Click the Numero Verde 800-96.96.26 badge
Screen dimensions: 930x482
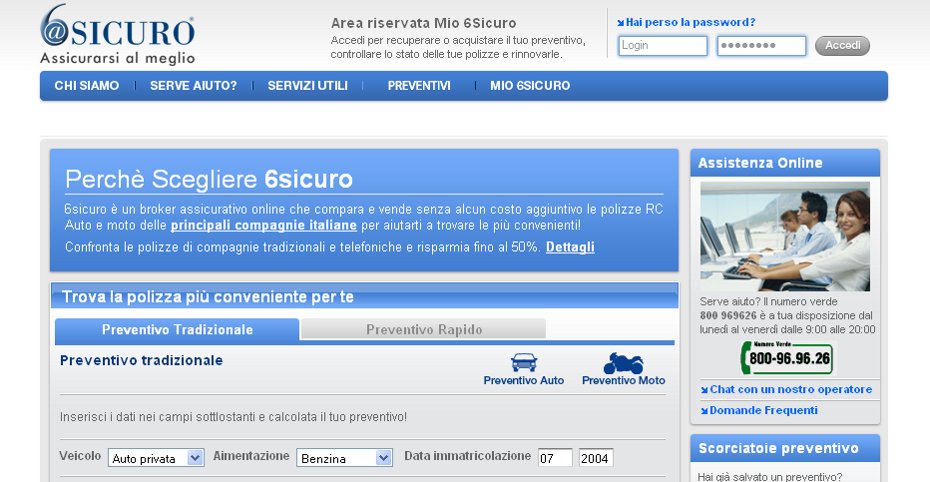[786, 357]
